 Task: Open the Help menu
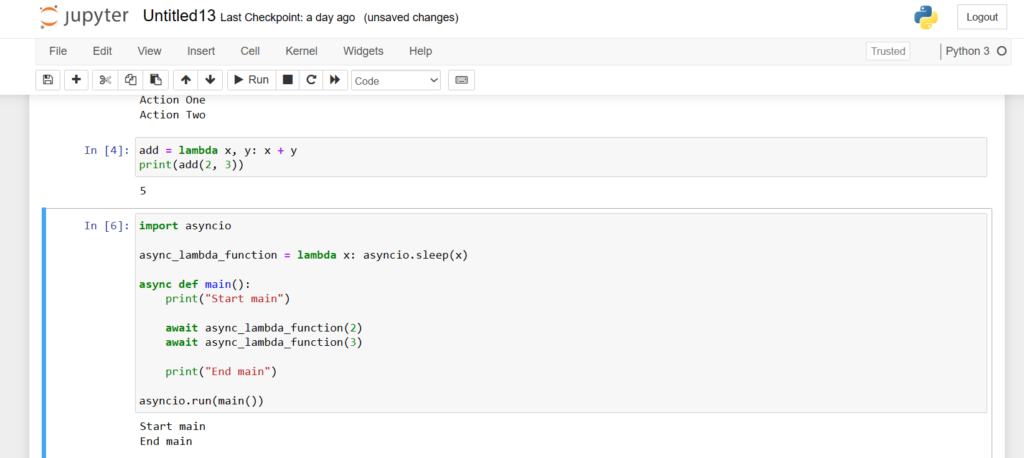pyautogui.click(x=421, y=51)
